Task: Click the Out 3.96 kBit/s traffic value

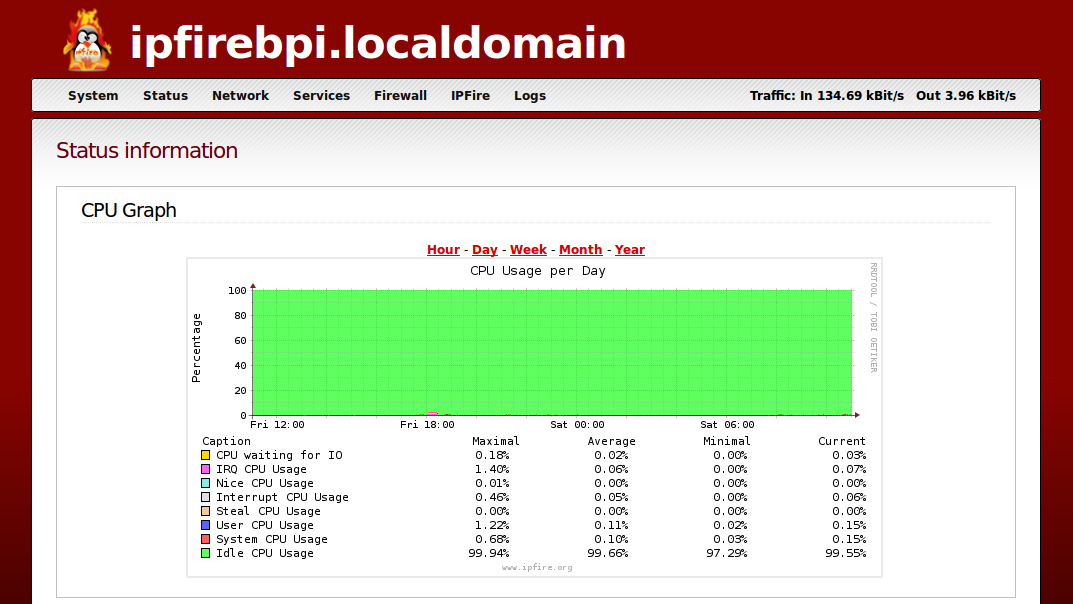Action: click(966, 96)
